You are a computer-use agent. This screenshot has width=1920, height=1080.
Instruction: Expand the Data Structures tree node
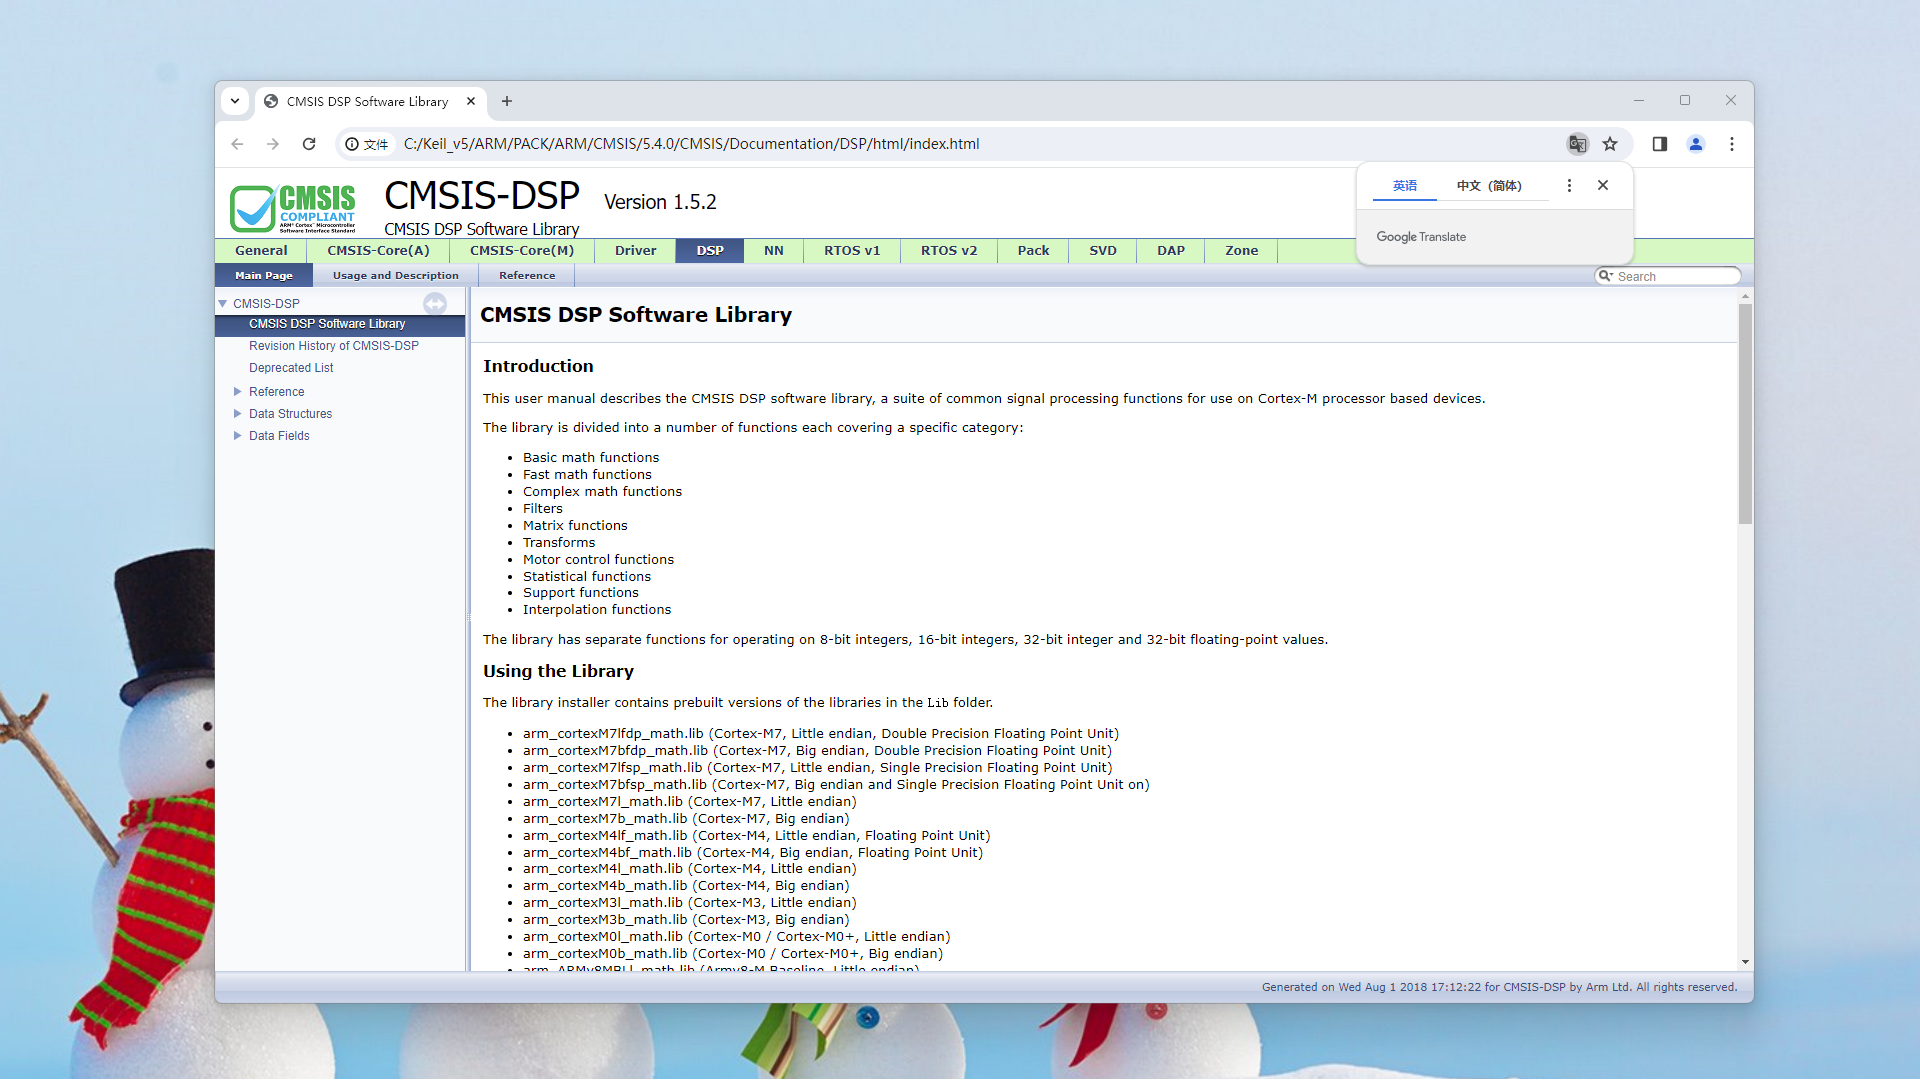pyautogui.click(x=238, y=414)
